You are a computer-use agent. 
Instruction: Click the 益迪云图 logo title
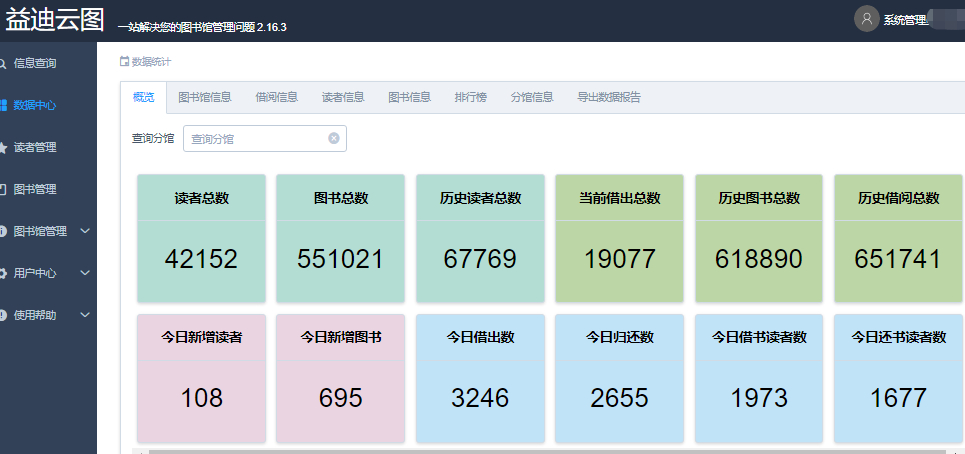(55, 20)
